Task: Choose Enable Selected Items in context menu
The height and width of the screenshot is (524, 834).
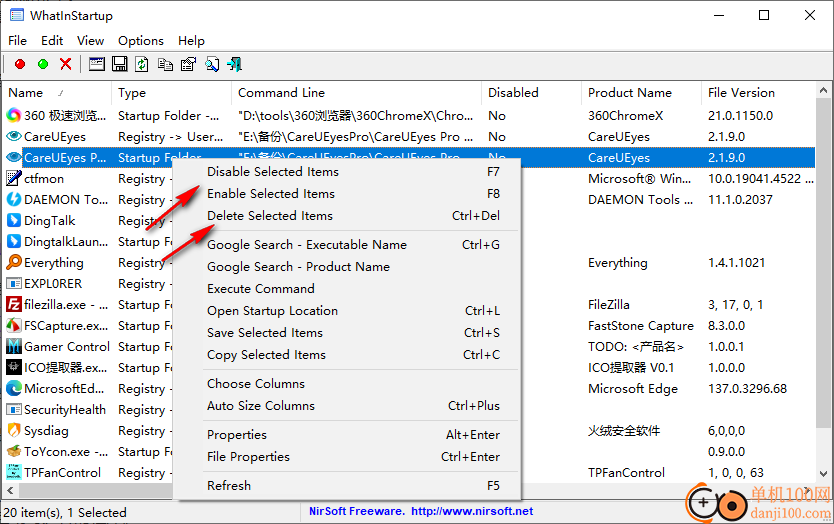Action: (348, 194)
